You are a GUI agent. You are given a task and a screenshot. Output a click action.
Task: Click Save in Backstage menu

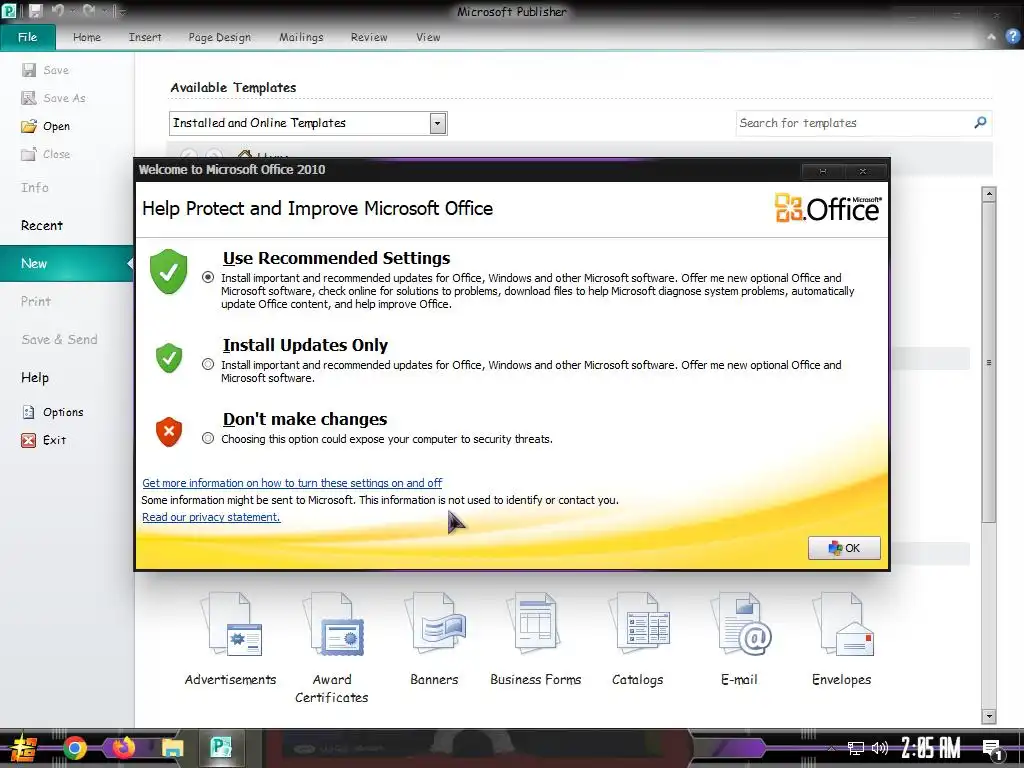tap(46, 70)
